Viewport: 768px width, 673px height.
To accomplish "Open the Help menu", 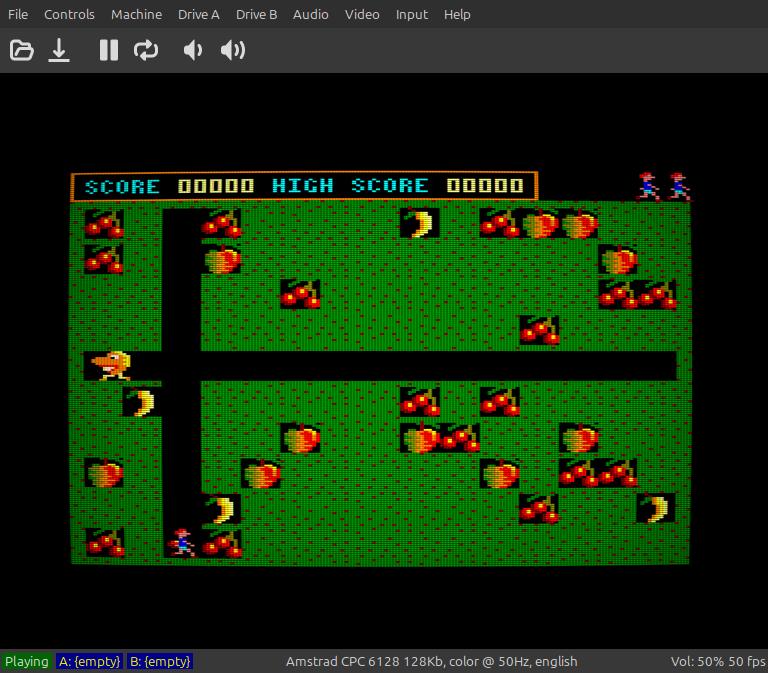I will pyautogui.click(x=457, y=14).
